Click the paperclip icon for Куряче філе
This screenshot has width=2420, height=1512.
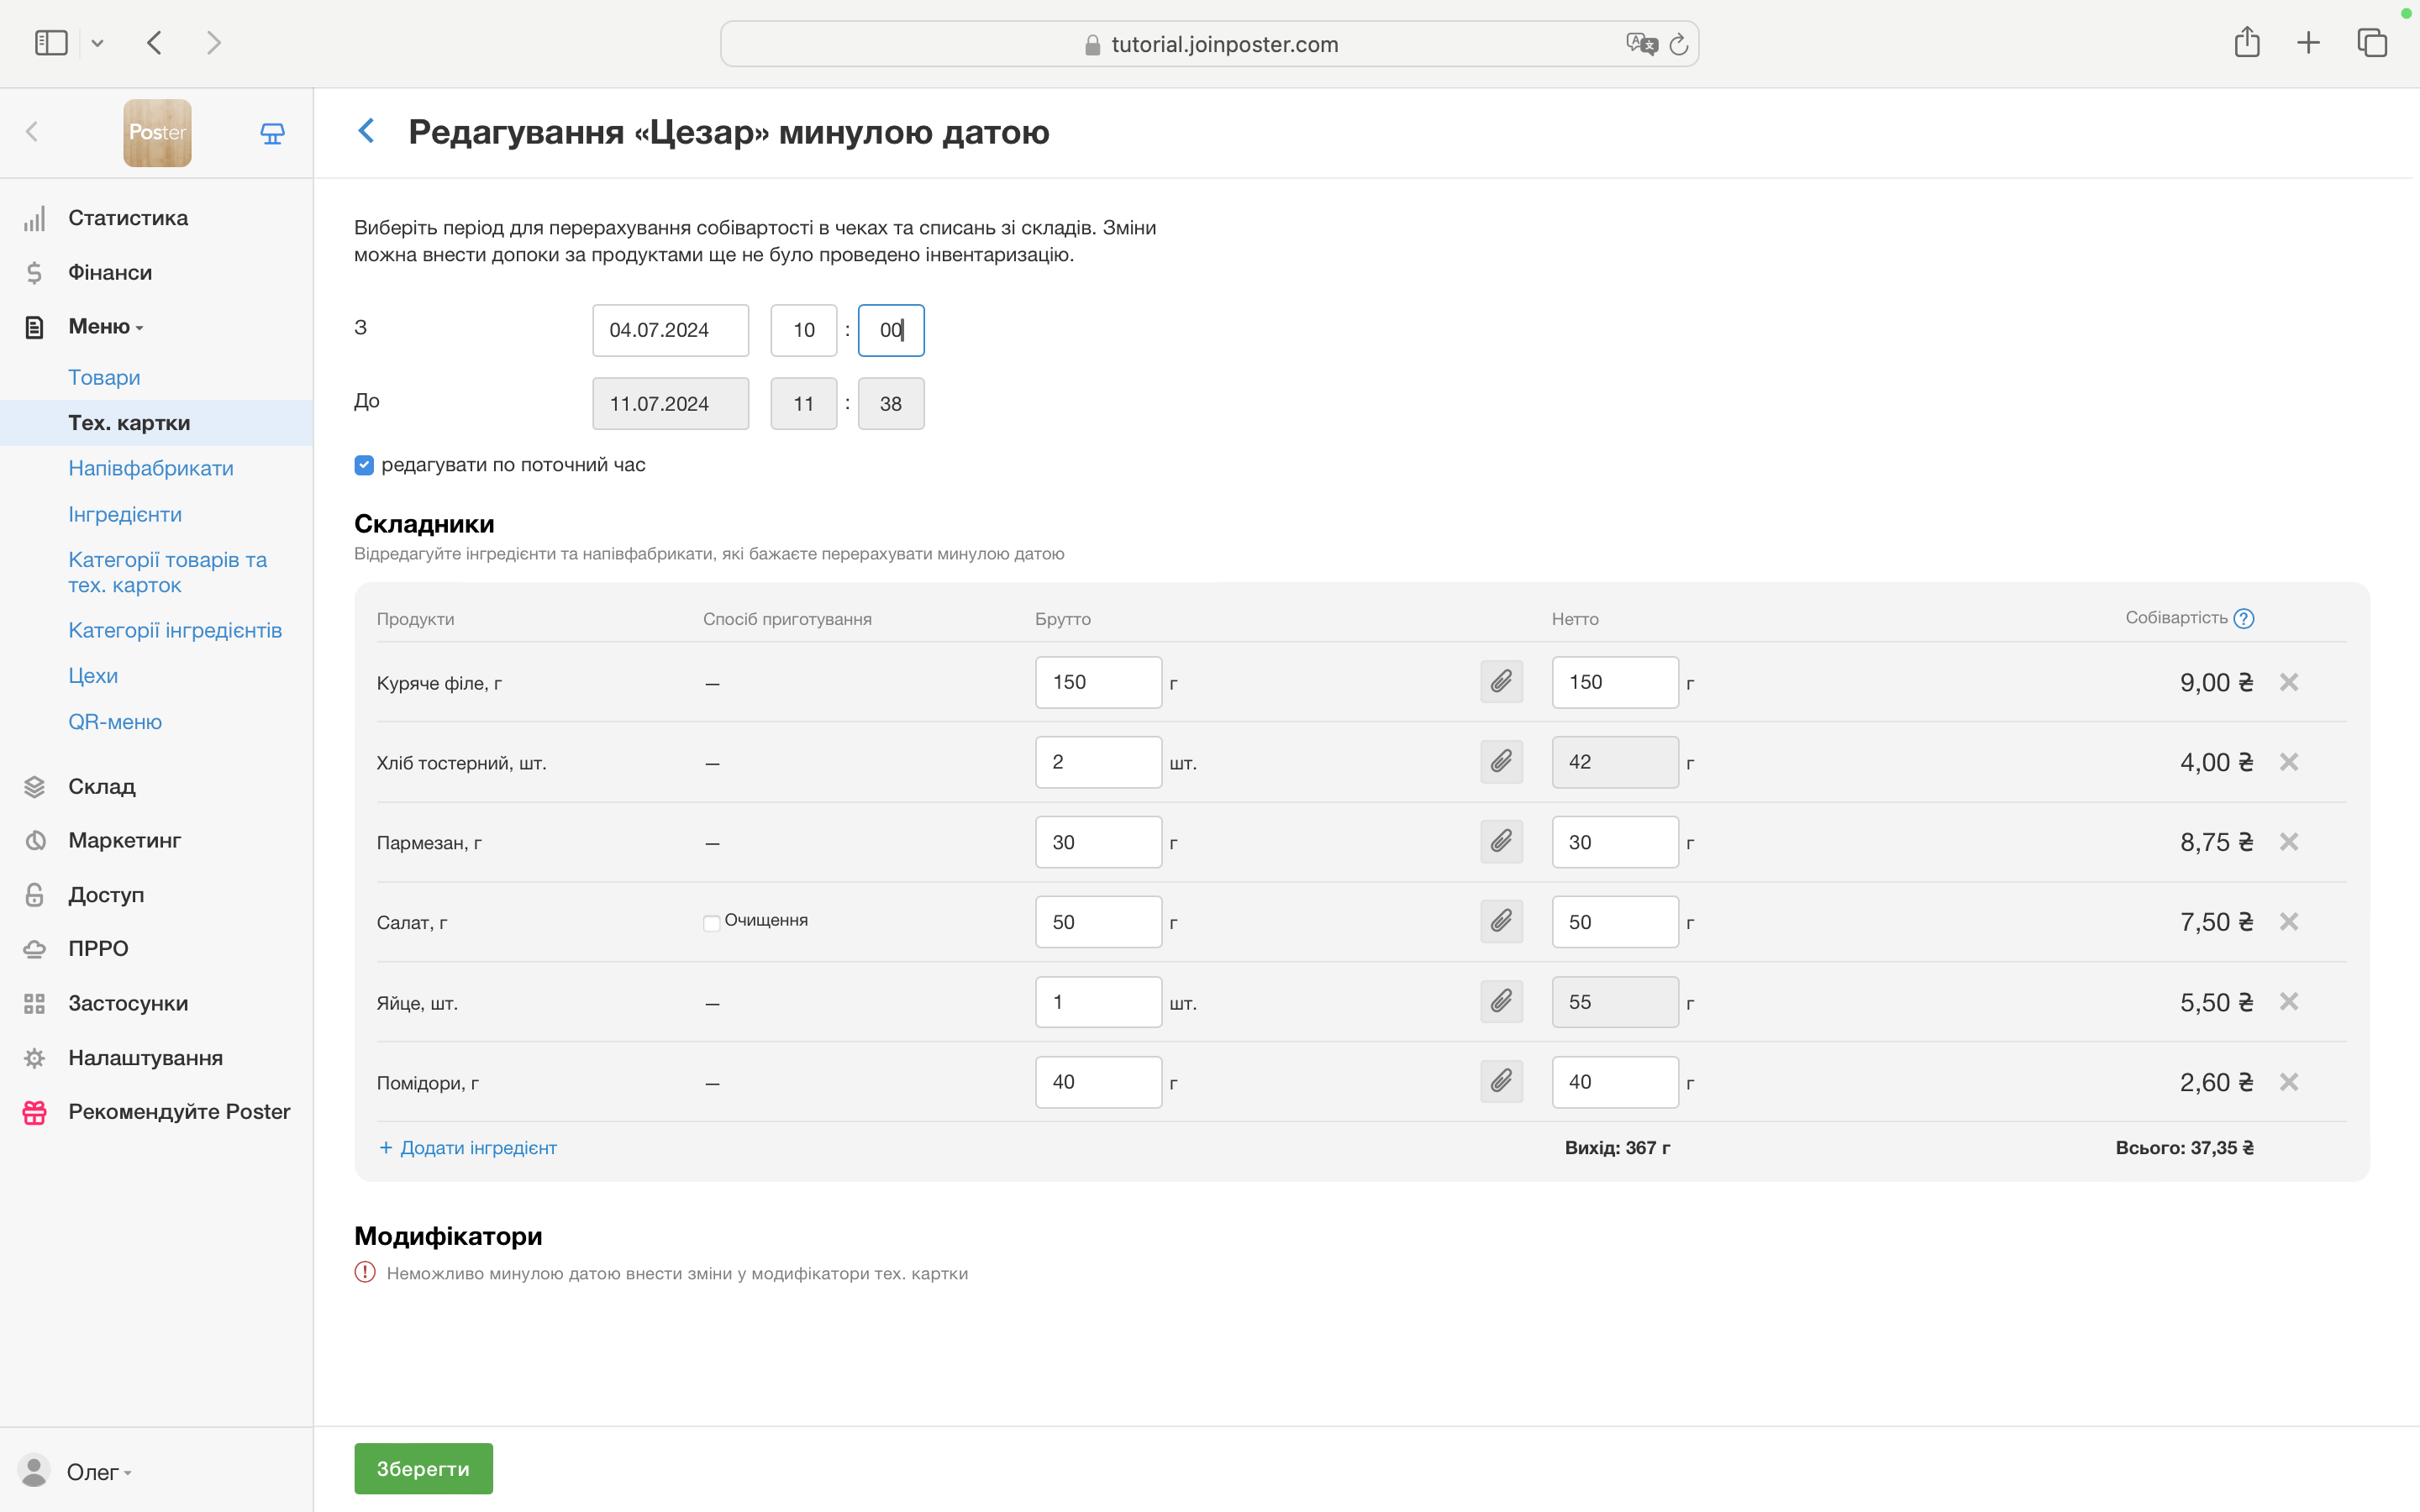click(1501, 682)
